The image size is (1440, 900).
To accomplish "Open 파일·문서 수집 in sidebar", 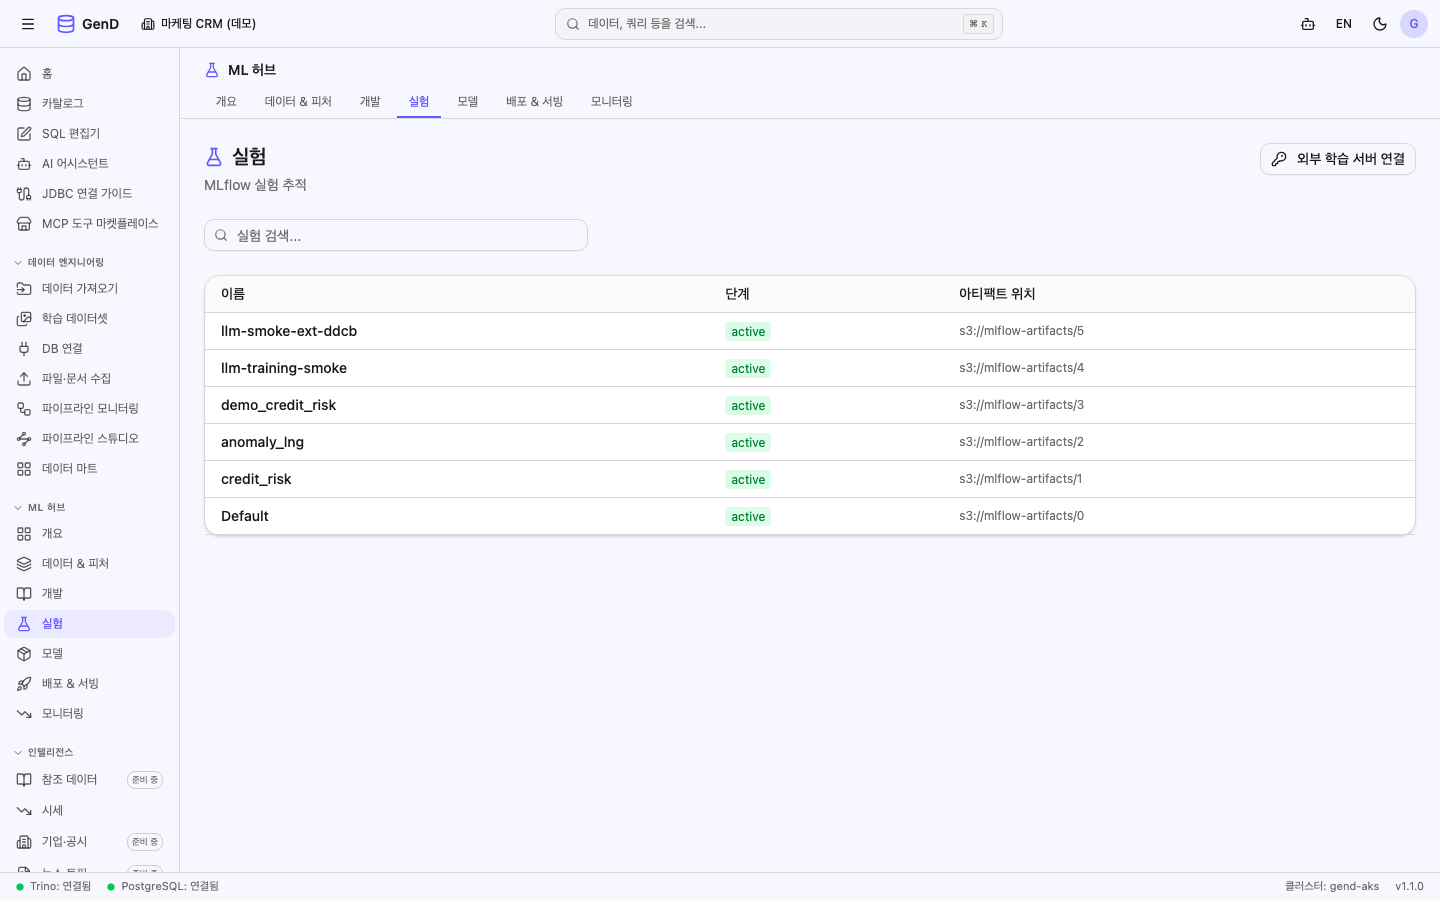I will pyautogui.click(x=90, y=379).
